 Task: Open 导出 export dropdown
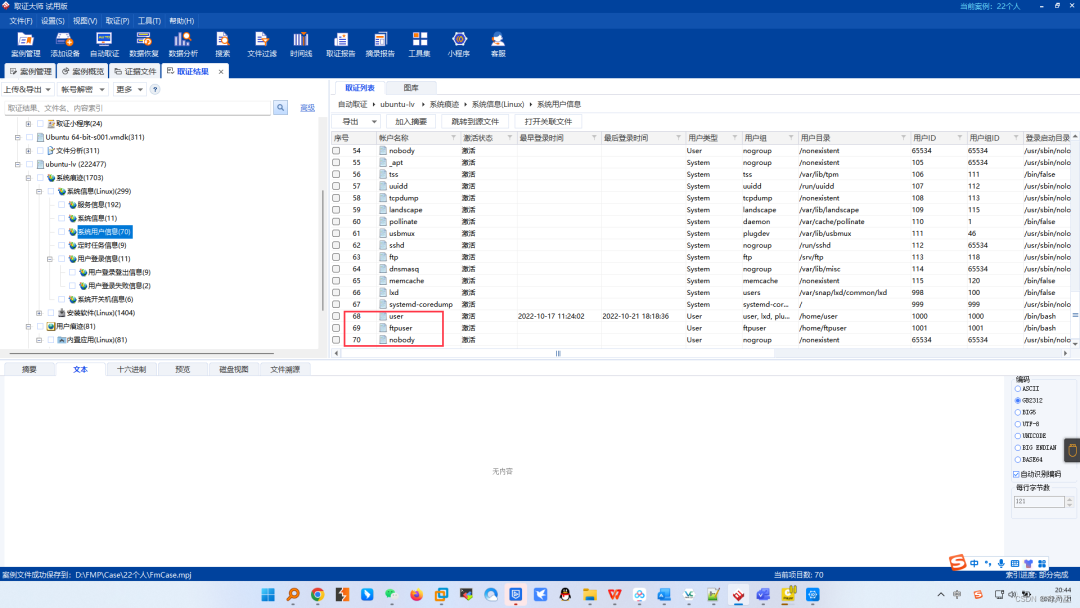[x=357, y=121]
